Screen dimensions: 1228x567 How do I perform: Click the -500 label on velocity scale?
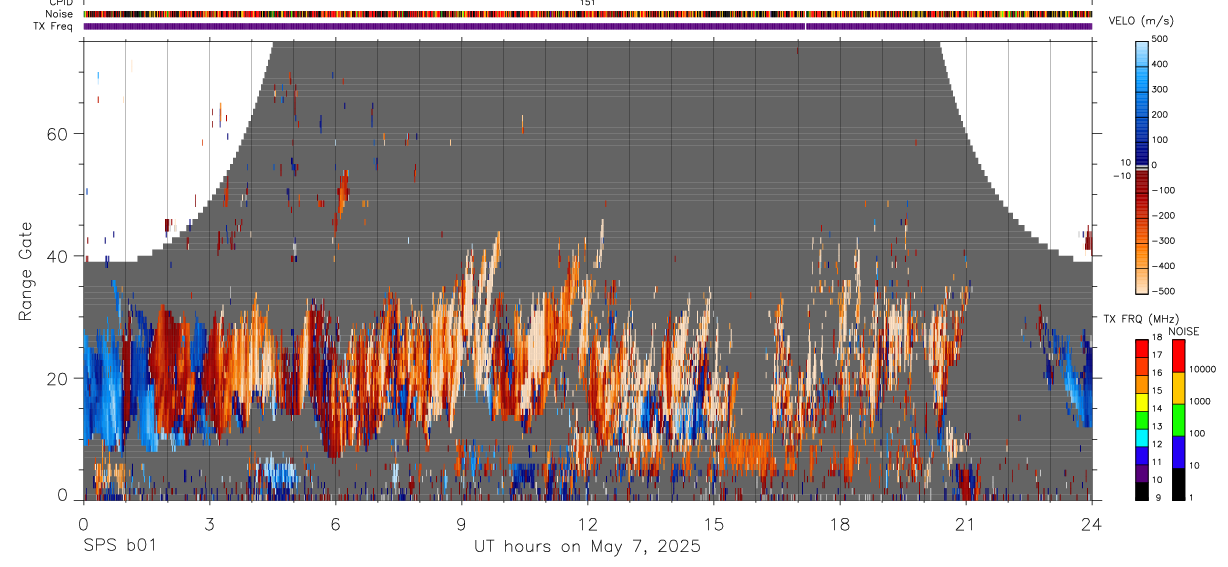click(1165, 290)
